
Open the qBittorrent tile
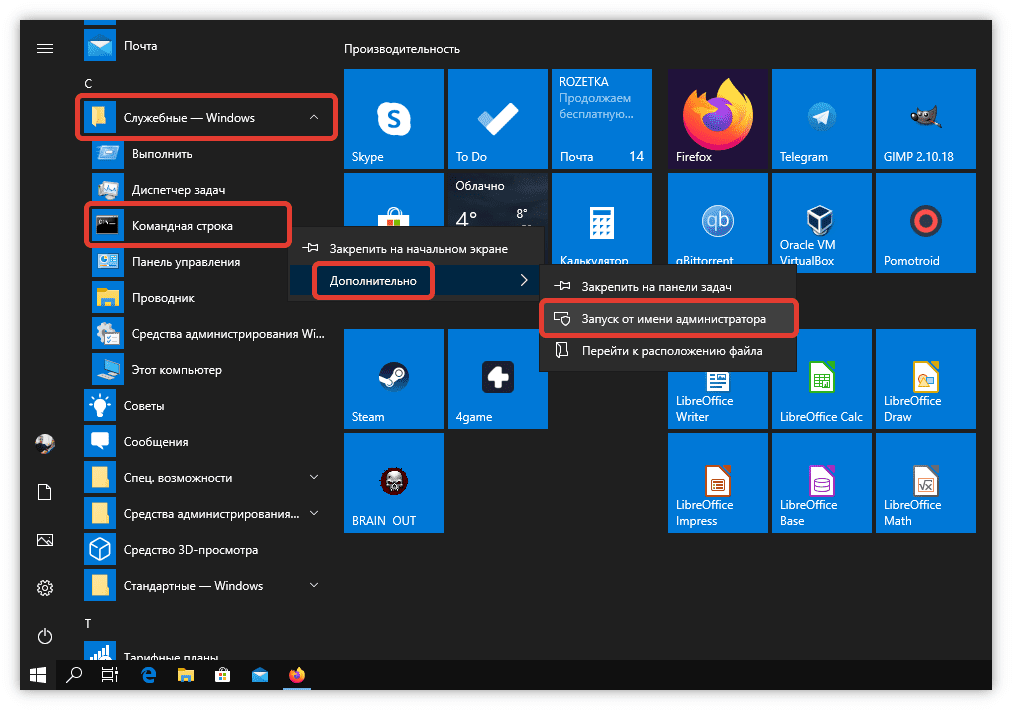click(718, 219)
